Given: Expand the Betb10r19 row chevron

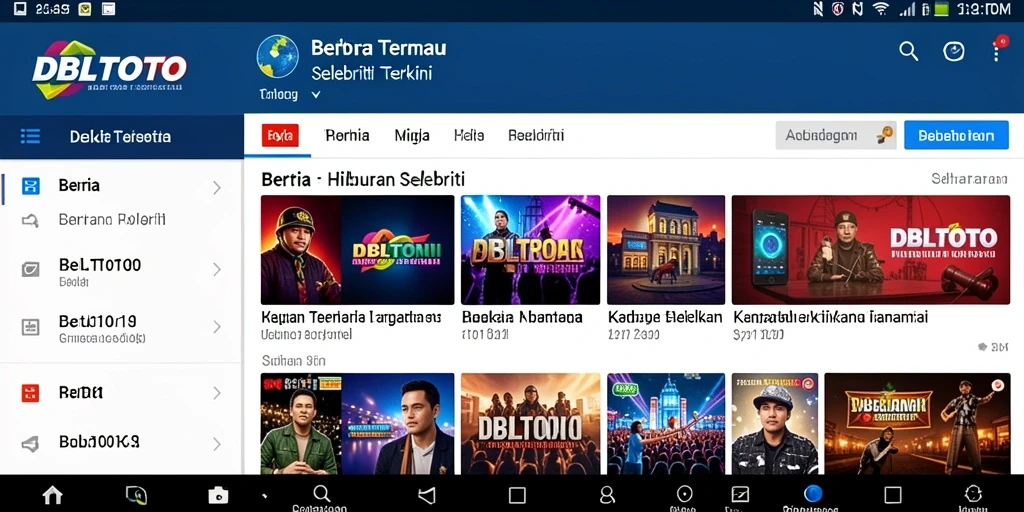Looking at the screenshot, I should point(217,327).
